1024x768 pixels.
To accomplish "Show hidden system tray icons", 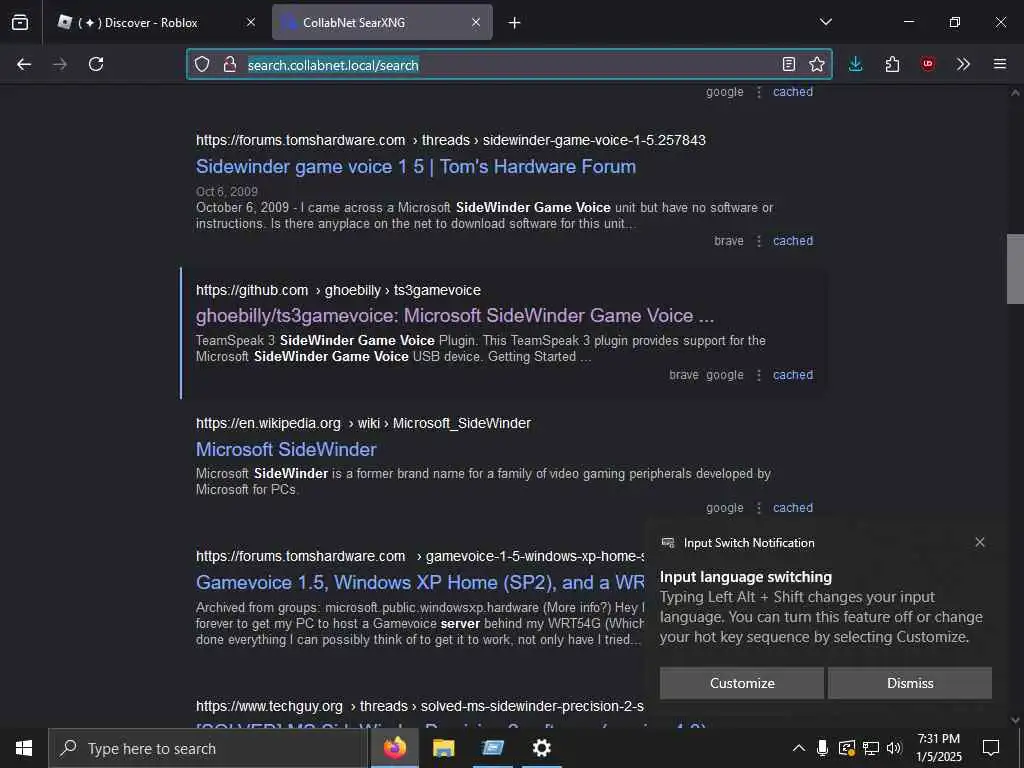I will click(x=799, y=748).
